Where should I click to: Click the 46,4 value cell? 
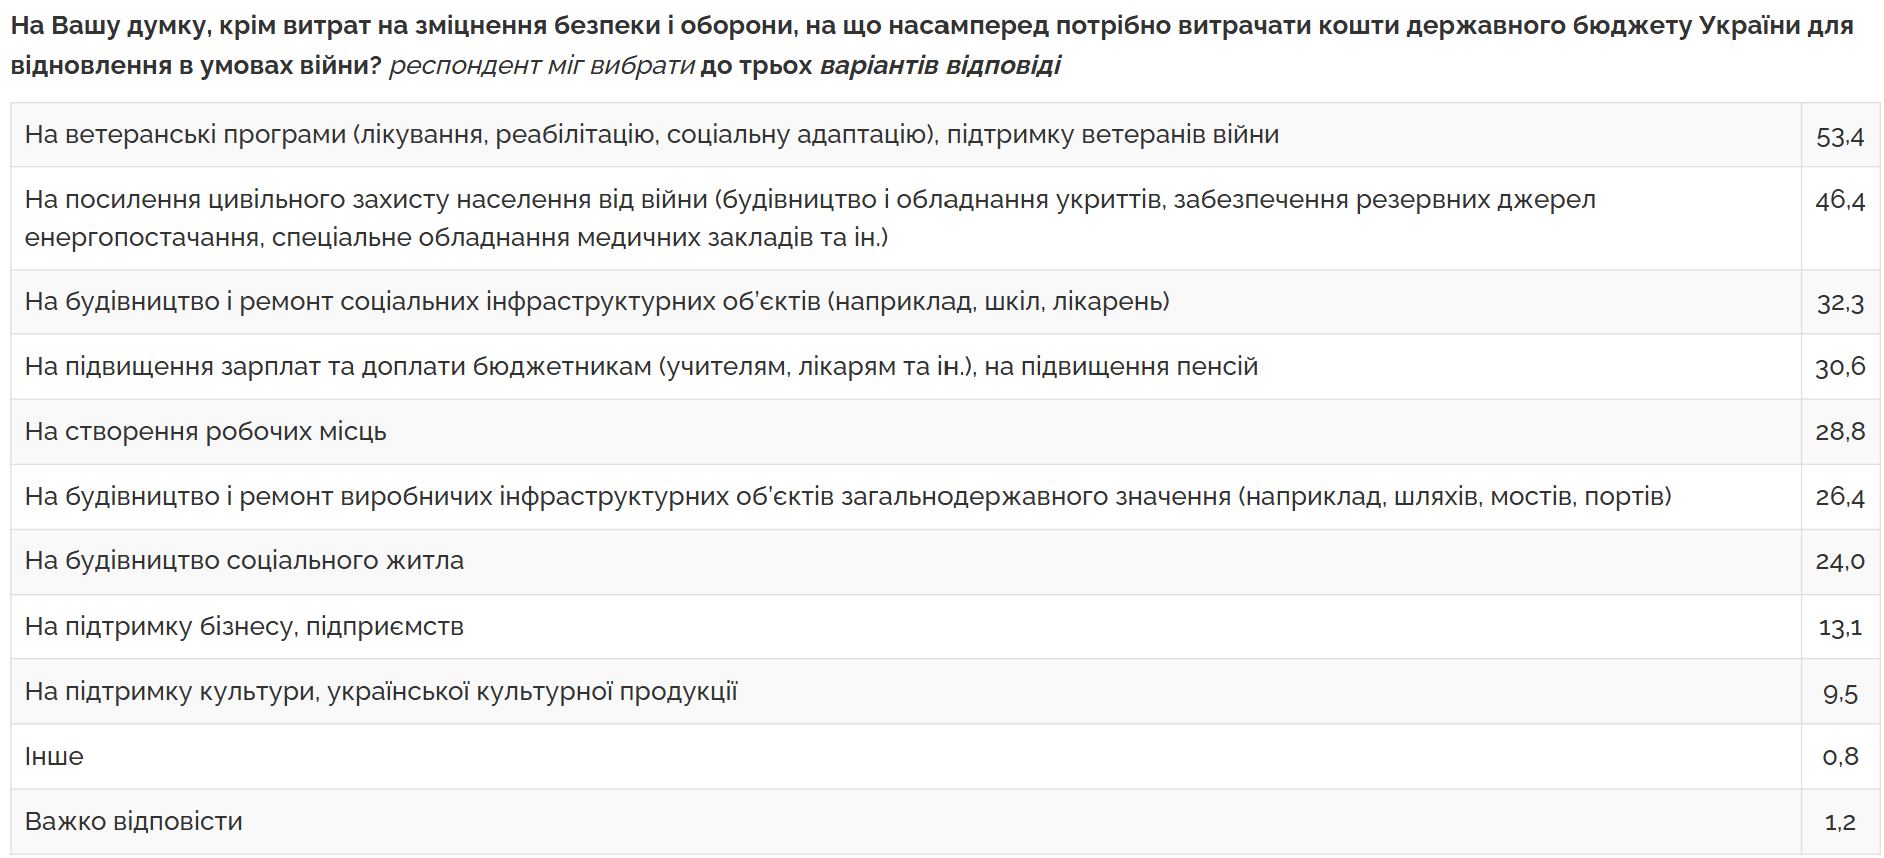point(1839,201)
